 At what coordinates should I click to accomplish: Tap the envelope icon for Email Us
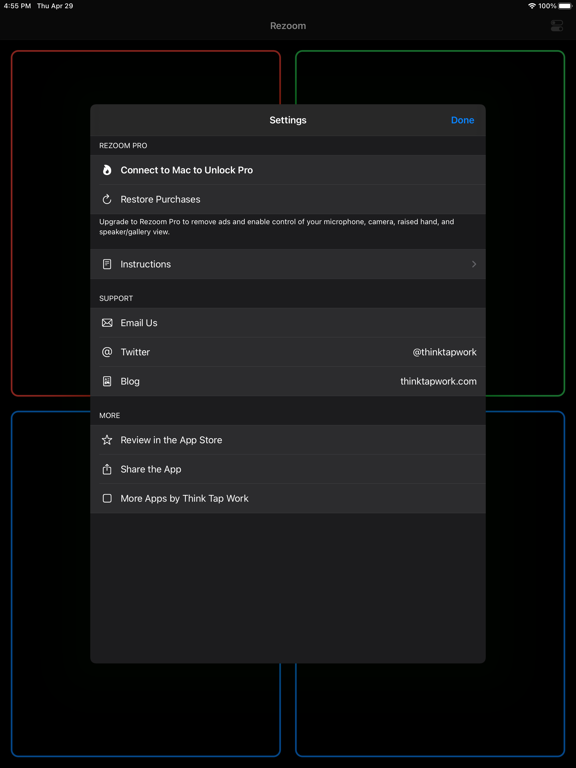pos(107,323)
